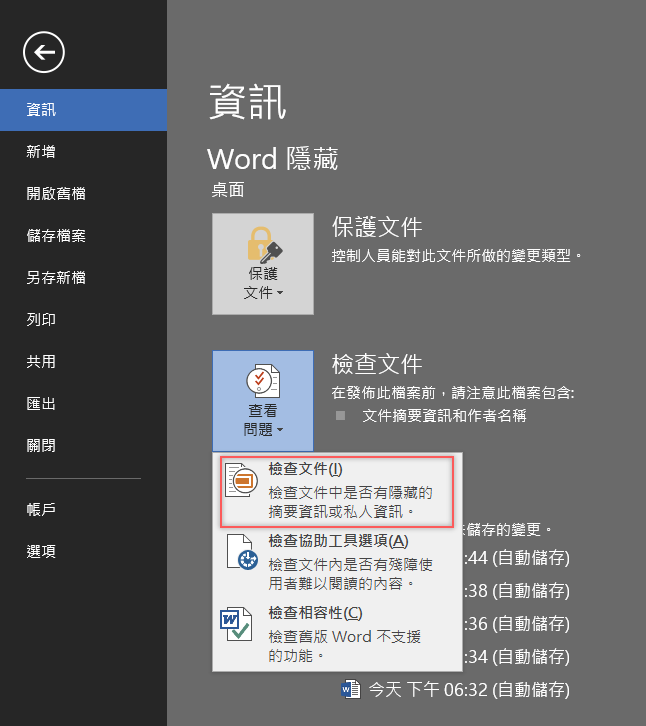The height and width of the screenshot is (726, 646).
Task: Click the compatibility checker Word icon
Action: tap(237, 624)
